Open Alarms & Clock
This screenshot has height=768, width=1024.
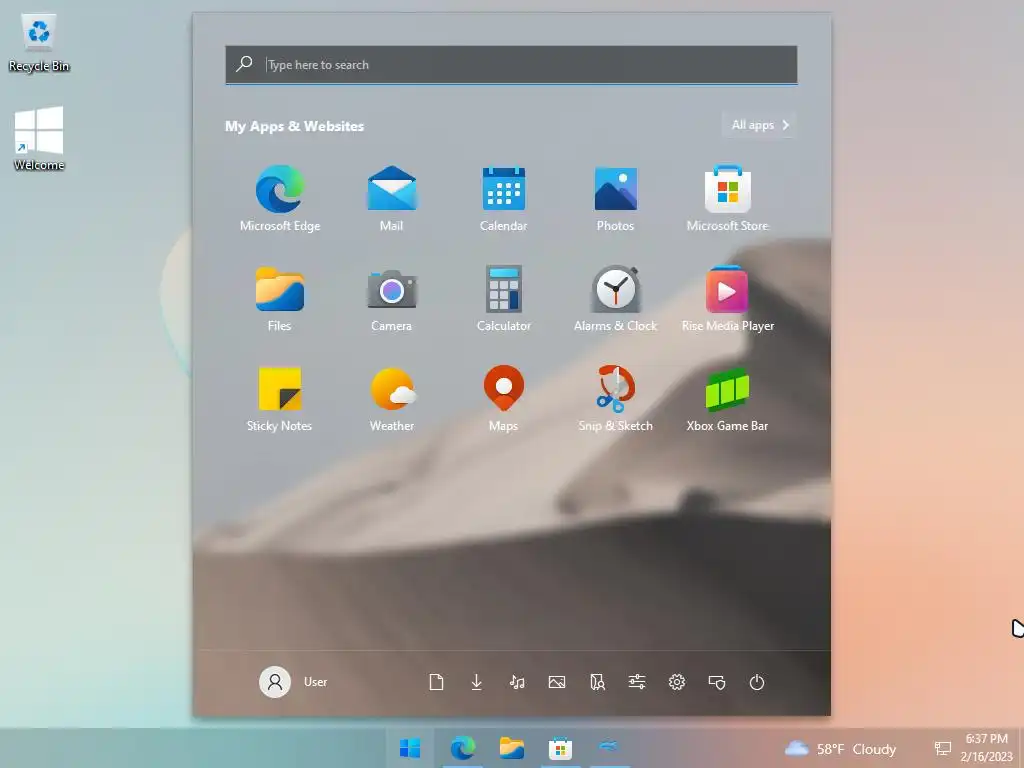(615, 298)
